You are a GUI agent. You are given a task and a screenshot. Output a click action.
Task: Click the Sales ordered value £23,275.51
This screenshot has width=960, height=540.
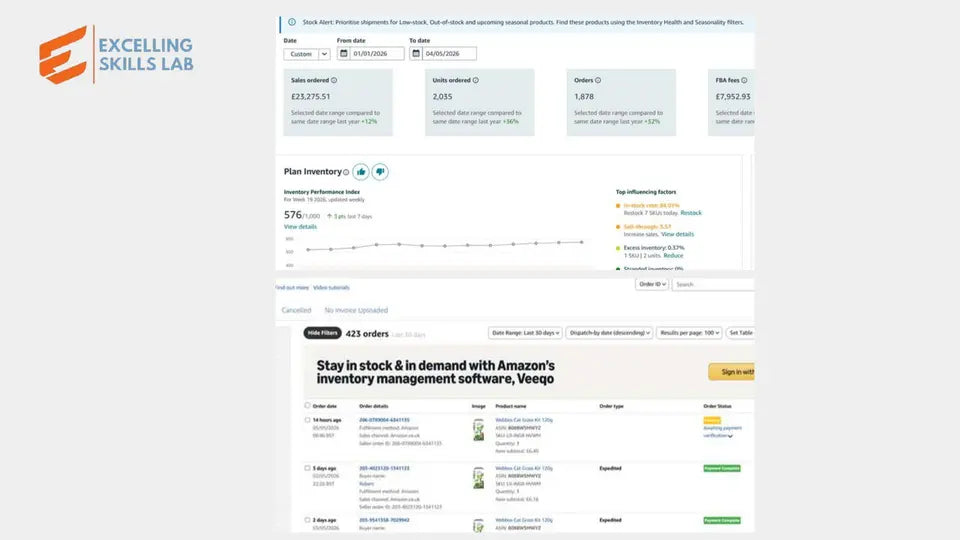pos(310,97)
